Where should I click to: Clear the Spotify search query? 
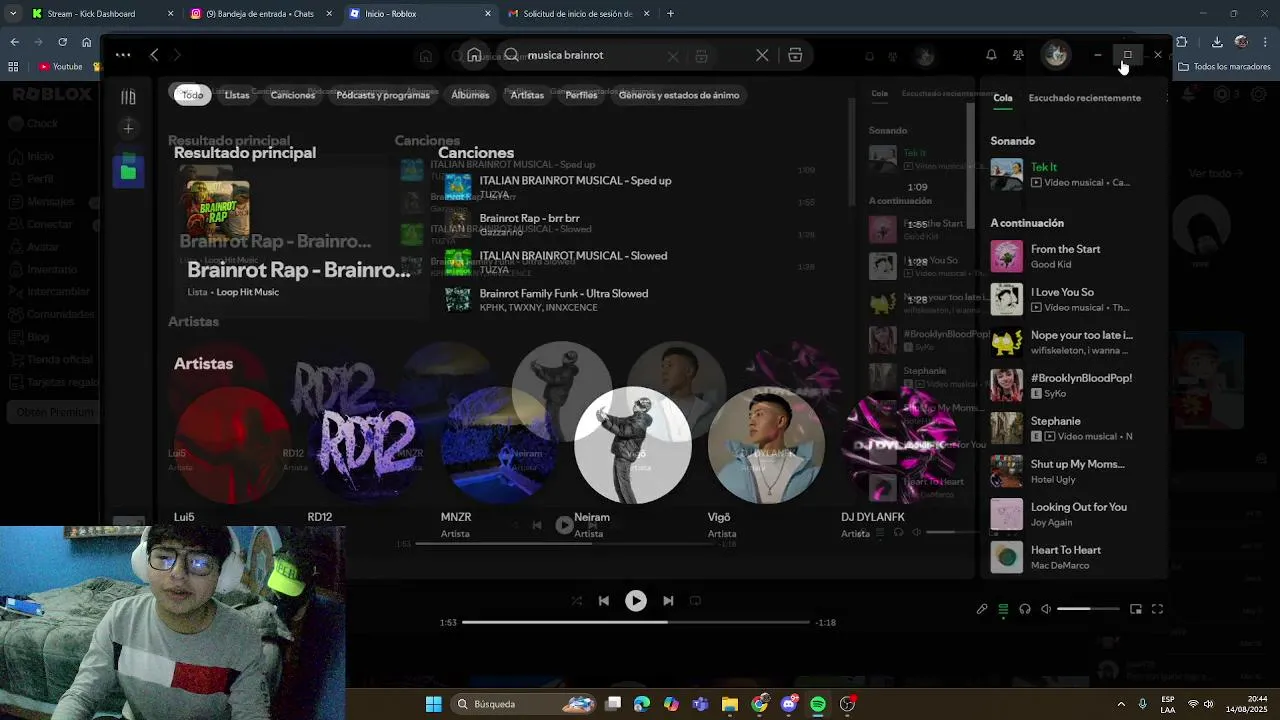pyautogui.click(x=762, y=55)
